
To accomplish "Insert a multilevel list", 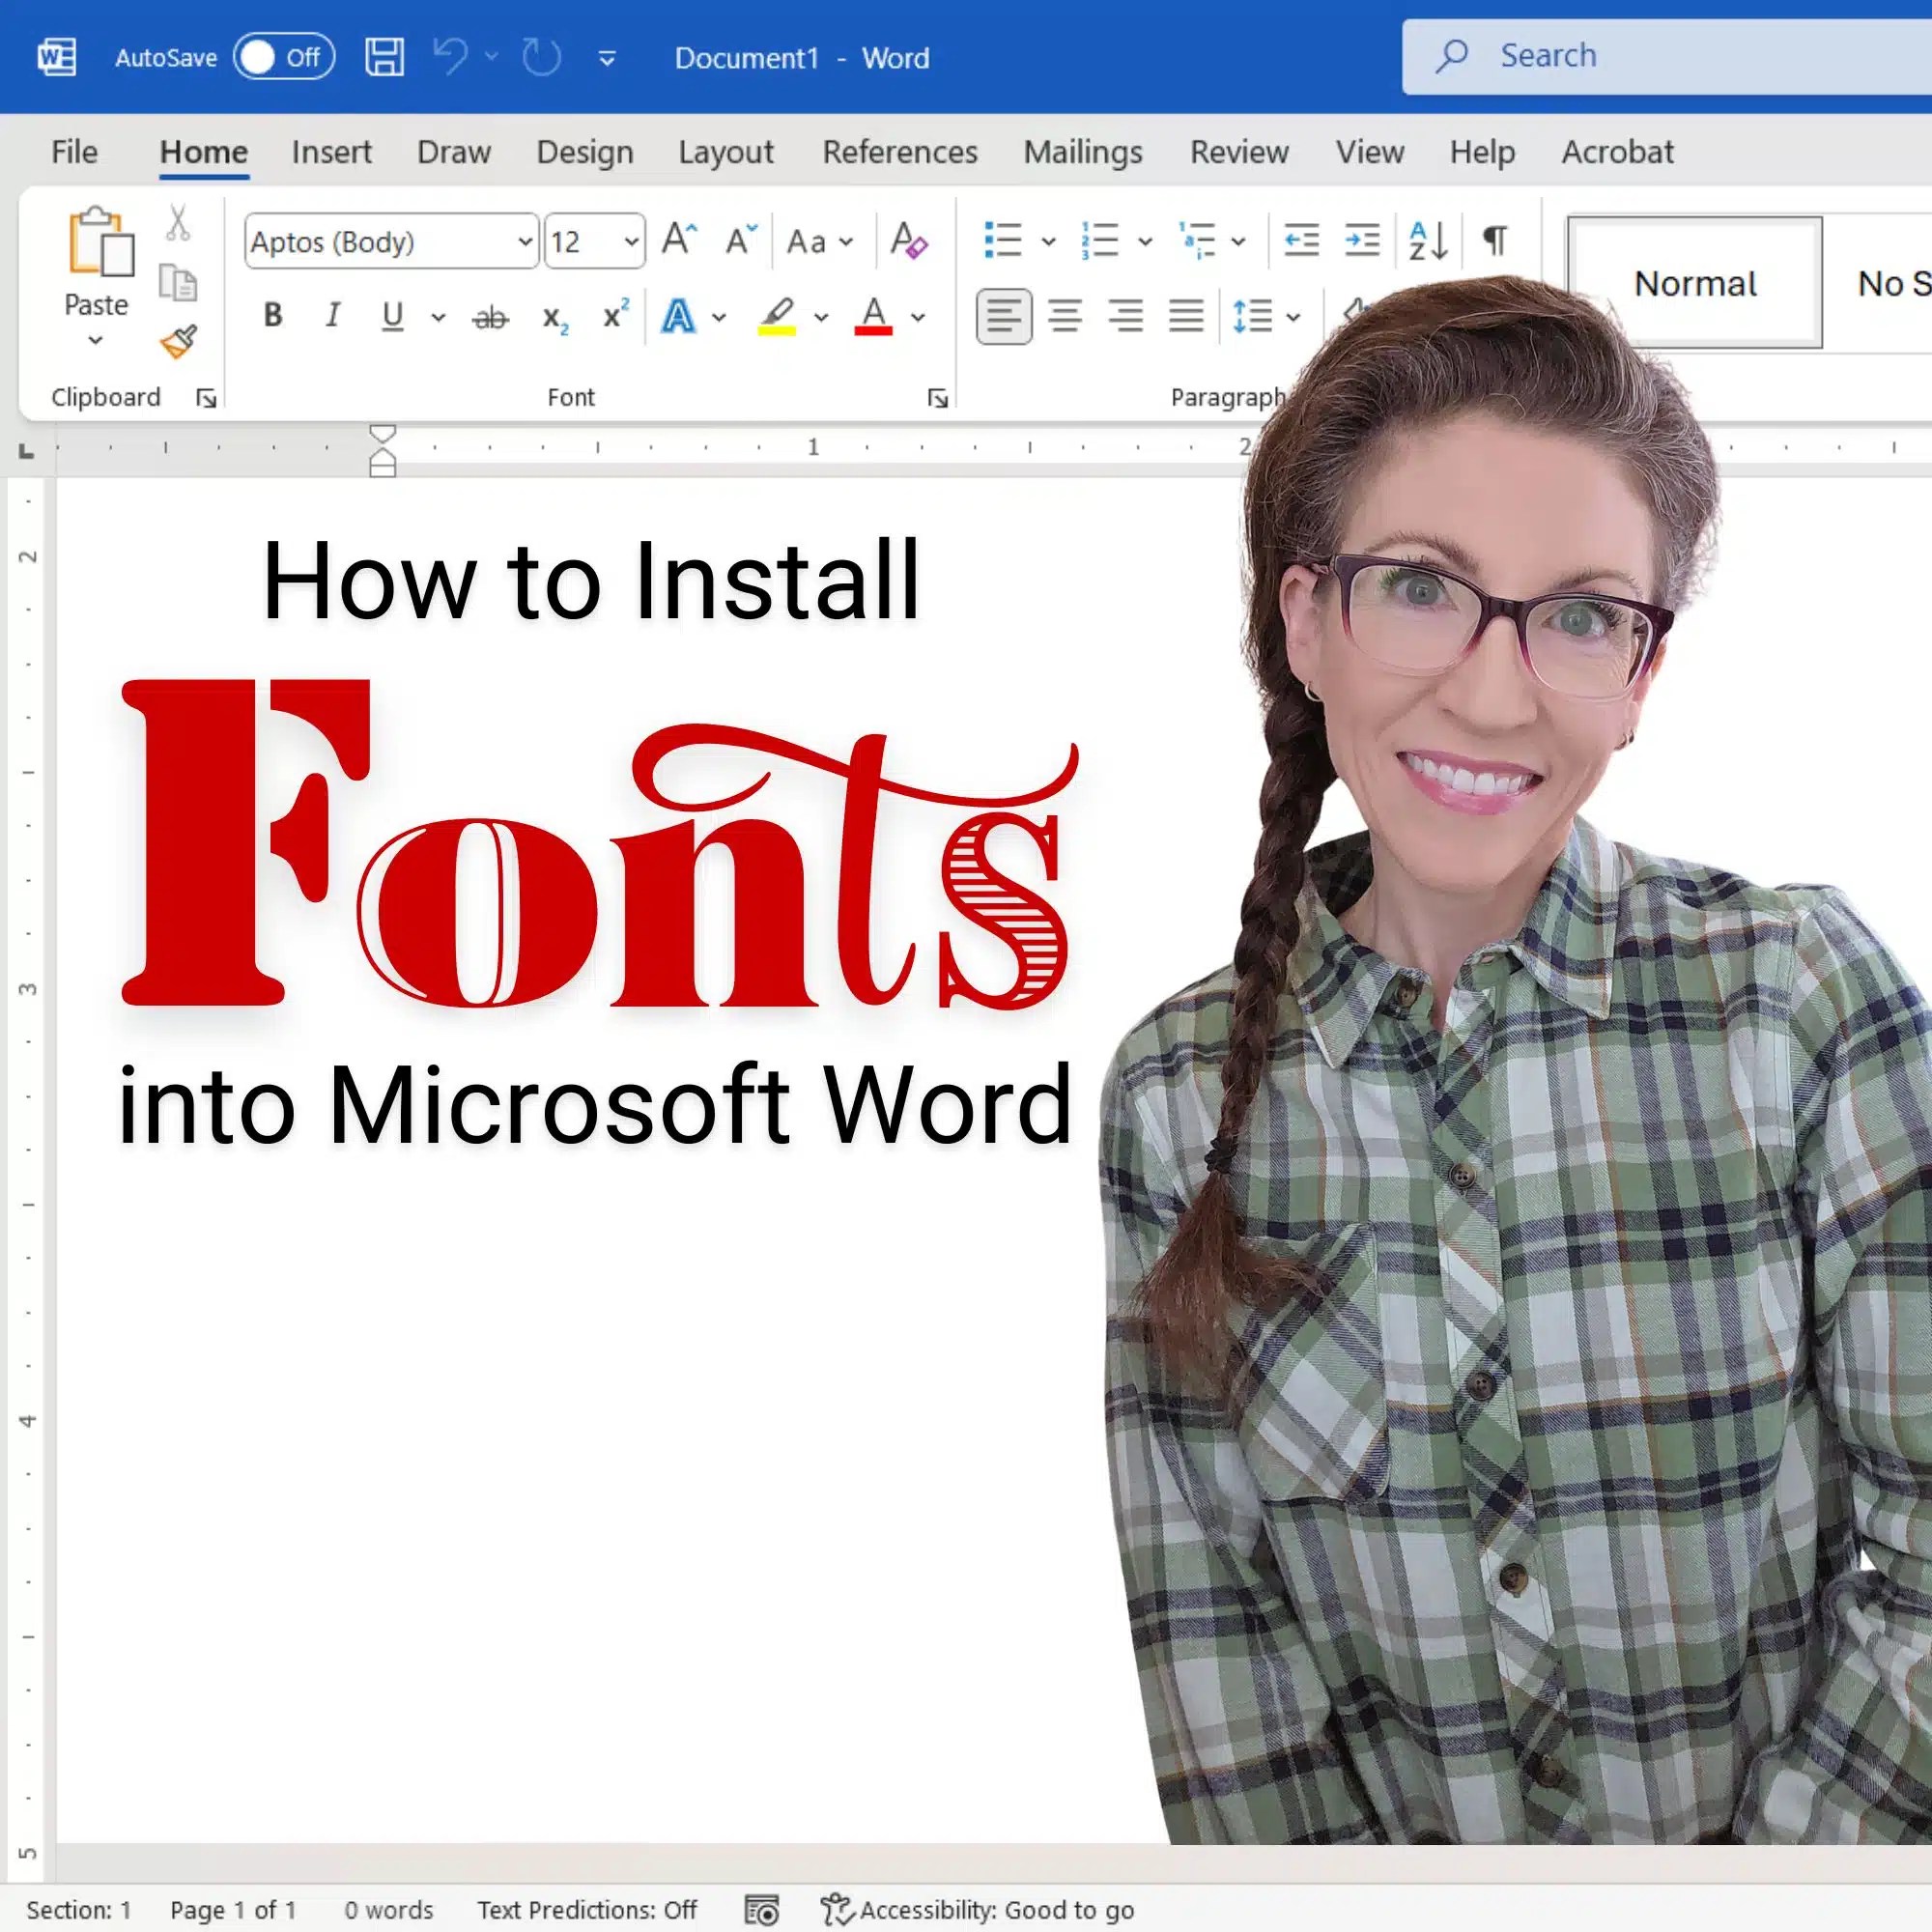I will tap(1196, 240).
